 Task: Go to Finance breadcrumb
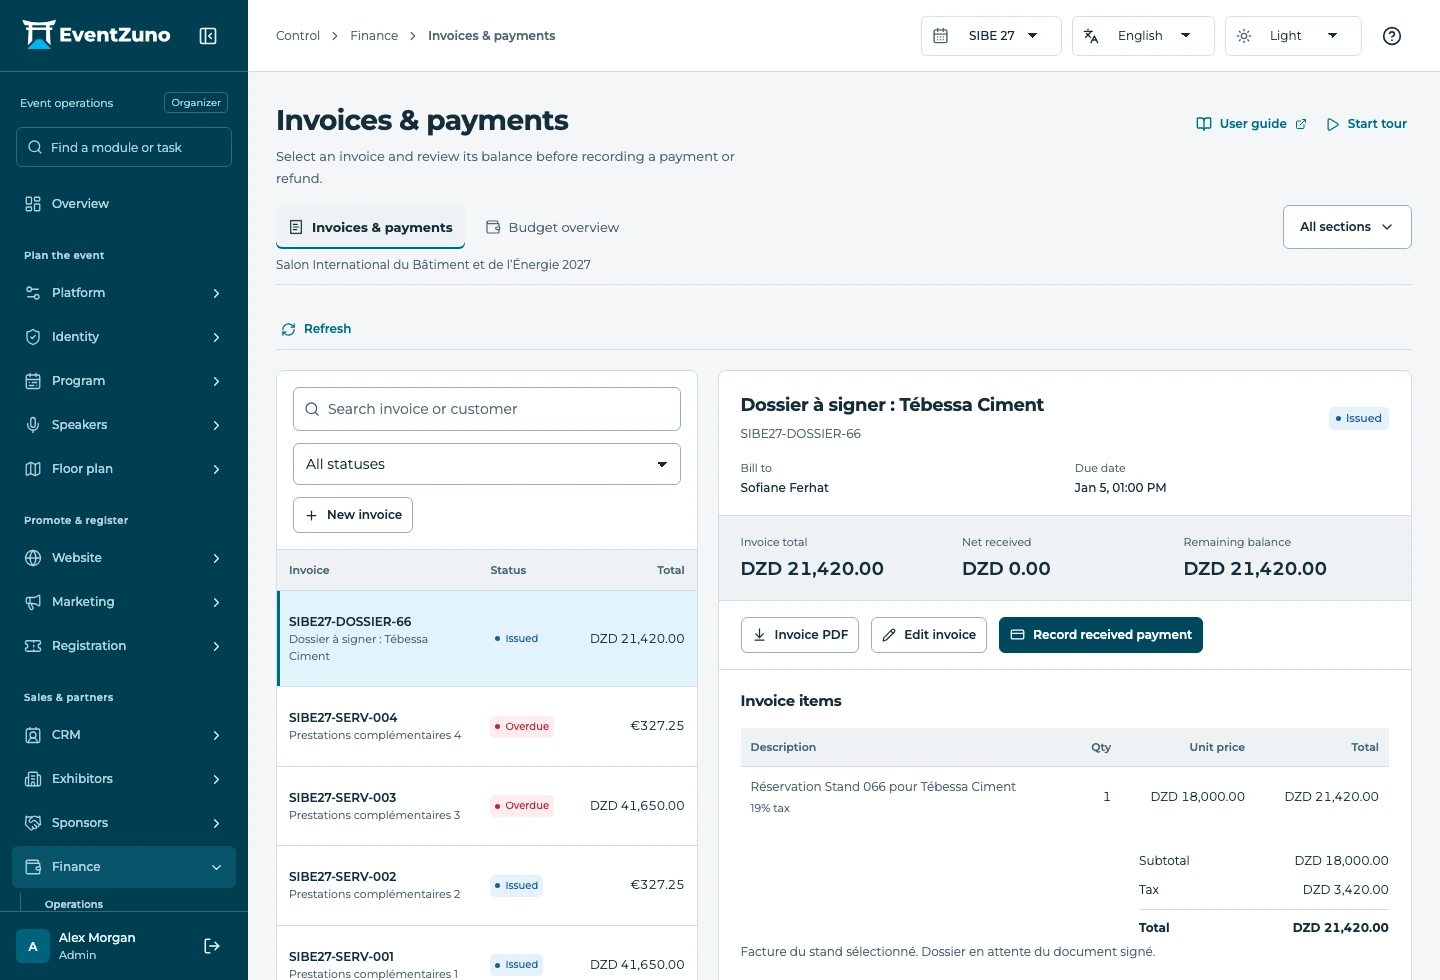click(374, 36)
